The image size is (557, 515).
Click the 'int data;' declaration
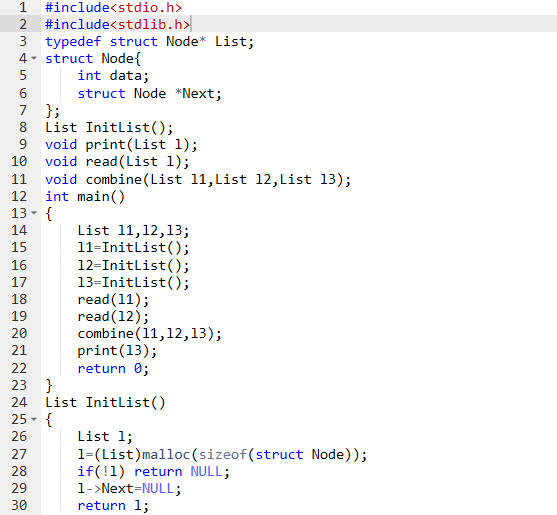[x=113, y=76]
